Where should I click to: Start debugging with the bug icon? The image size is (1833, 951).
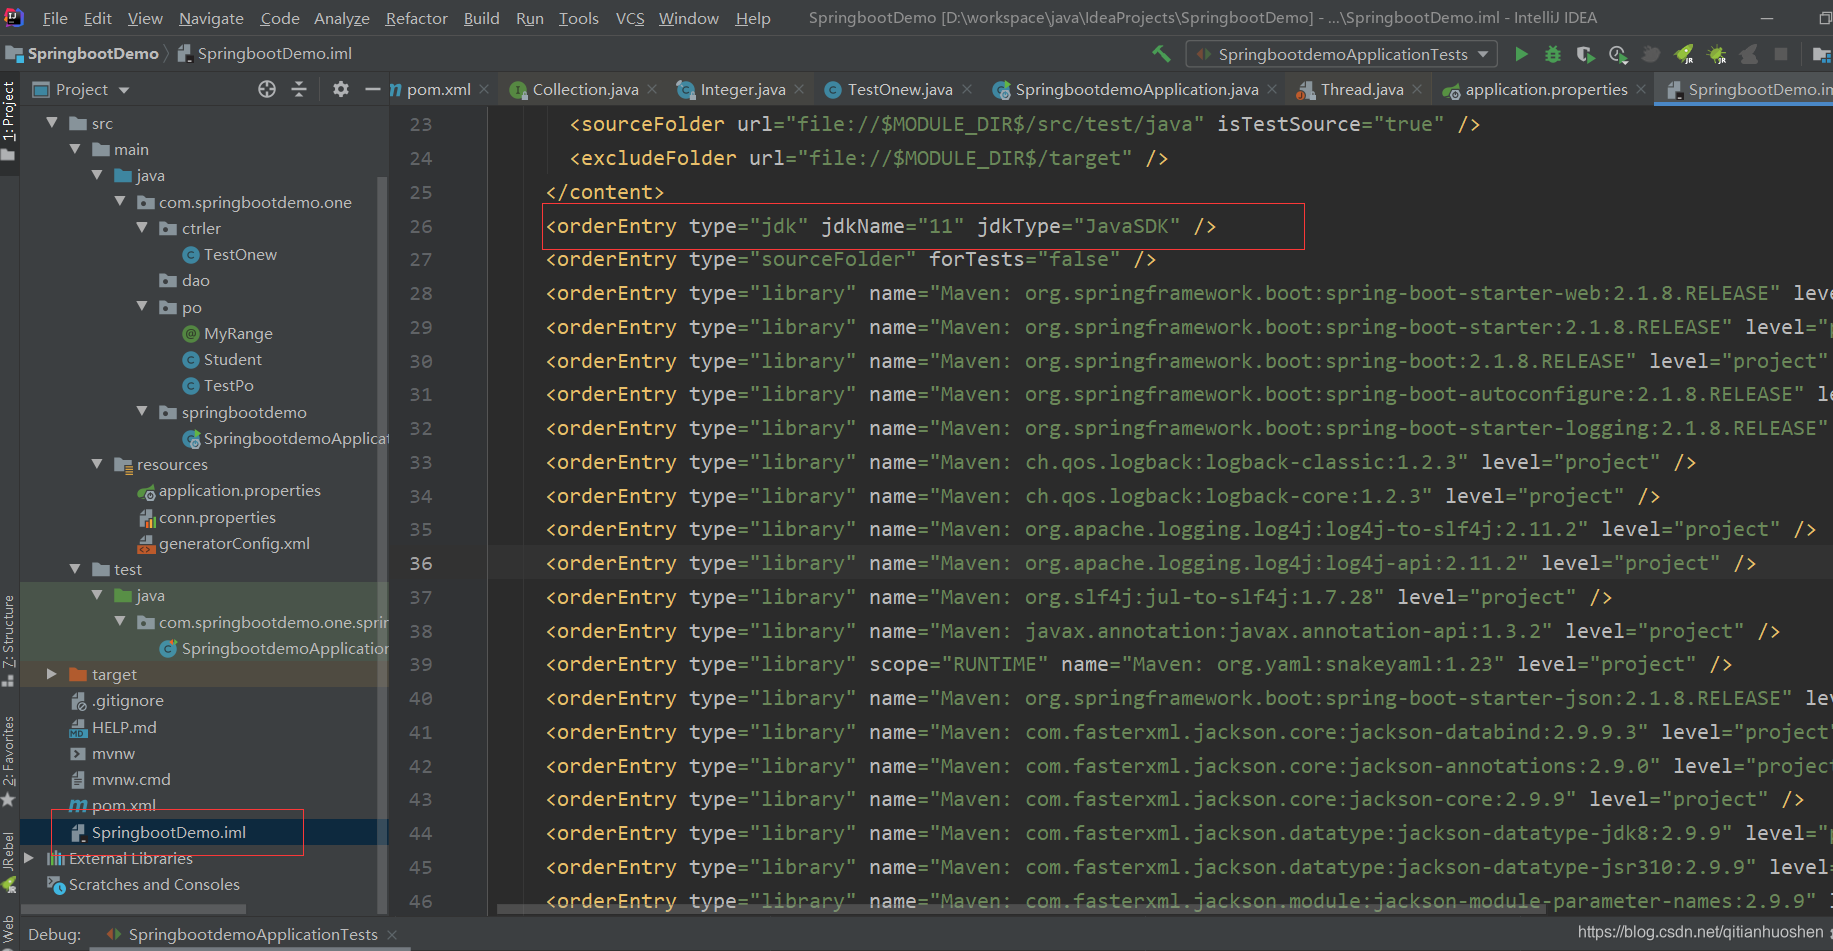(1553, 54)
